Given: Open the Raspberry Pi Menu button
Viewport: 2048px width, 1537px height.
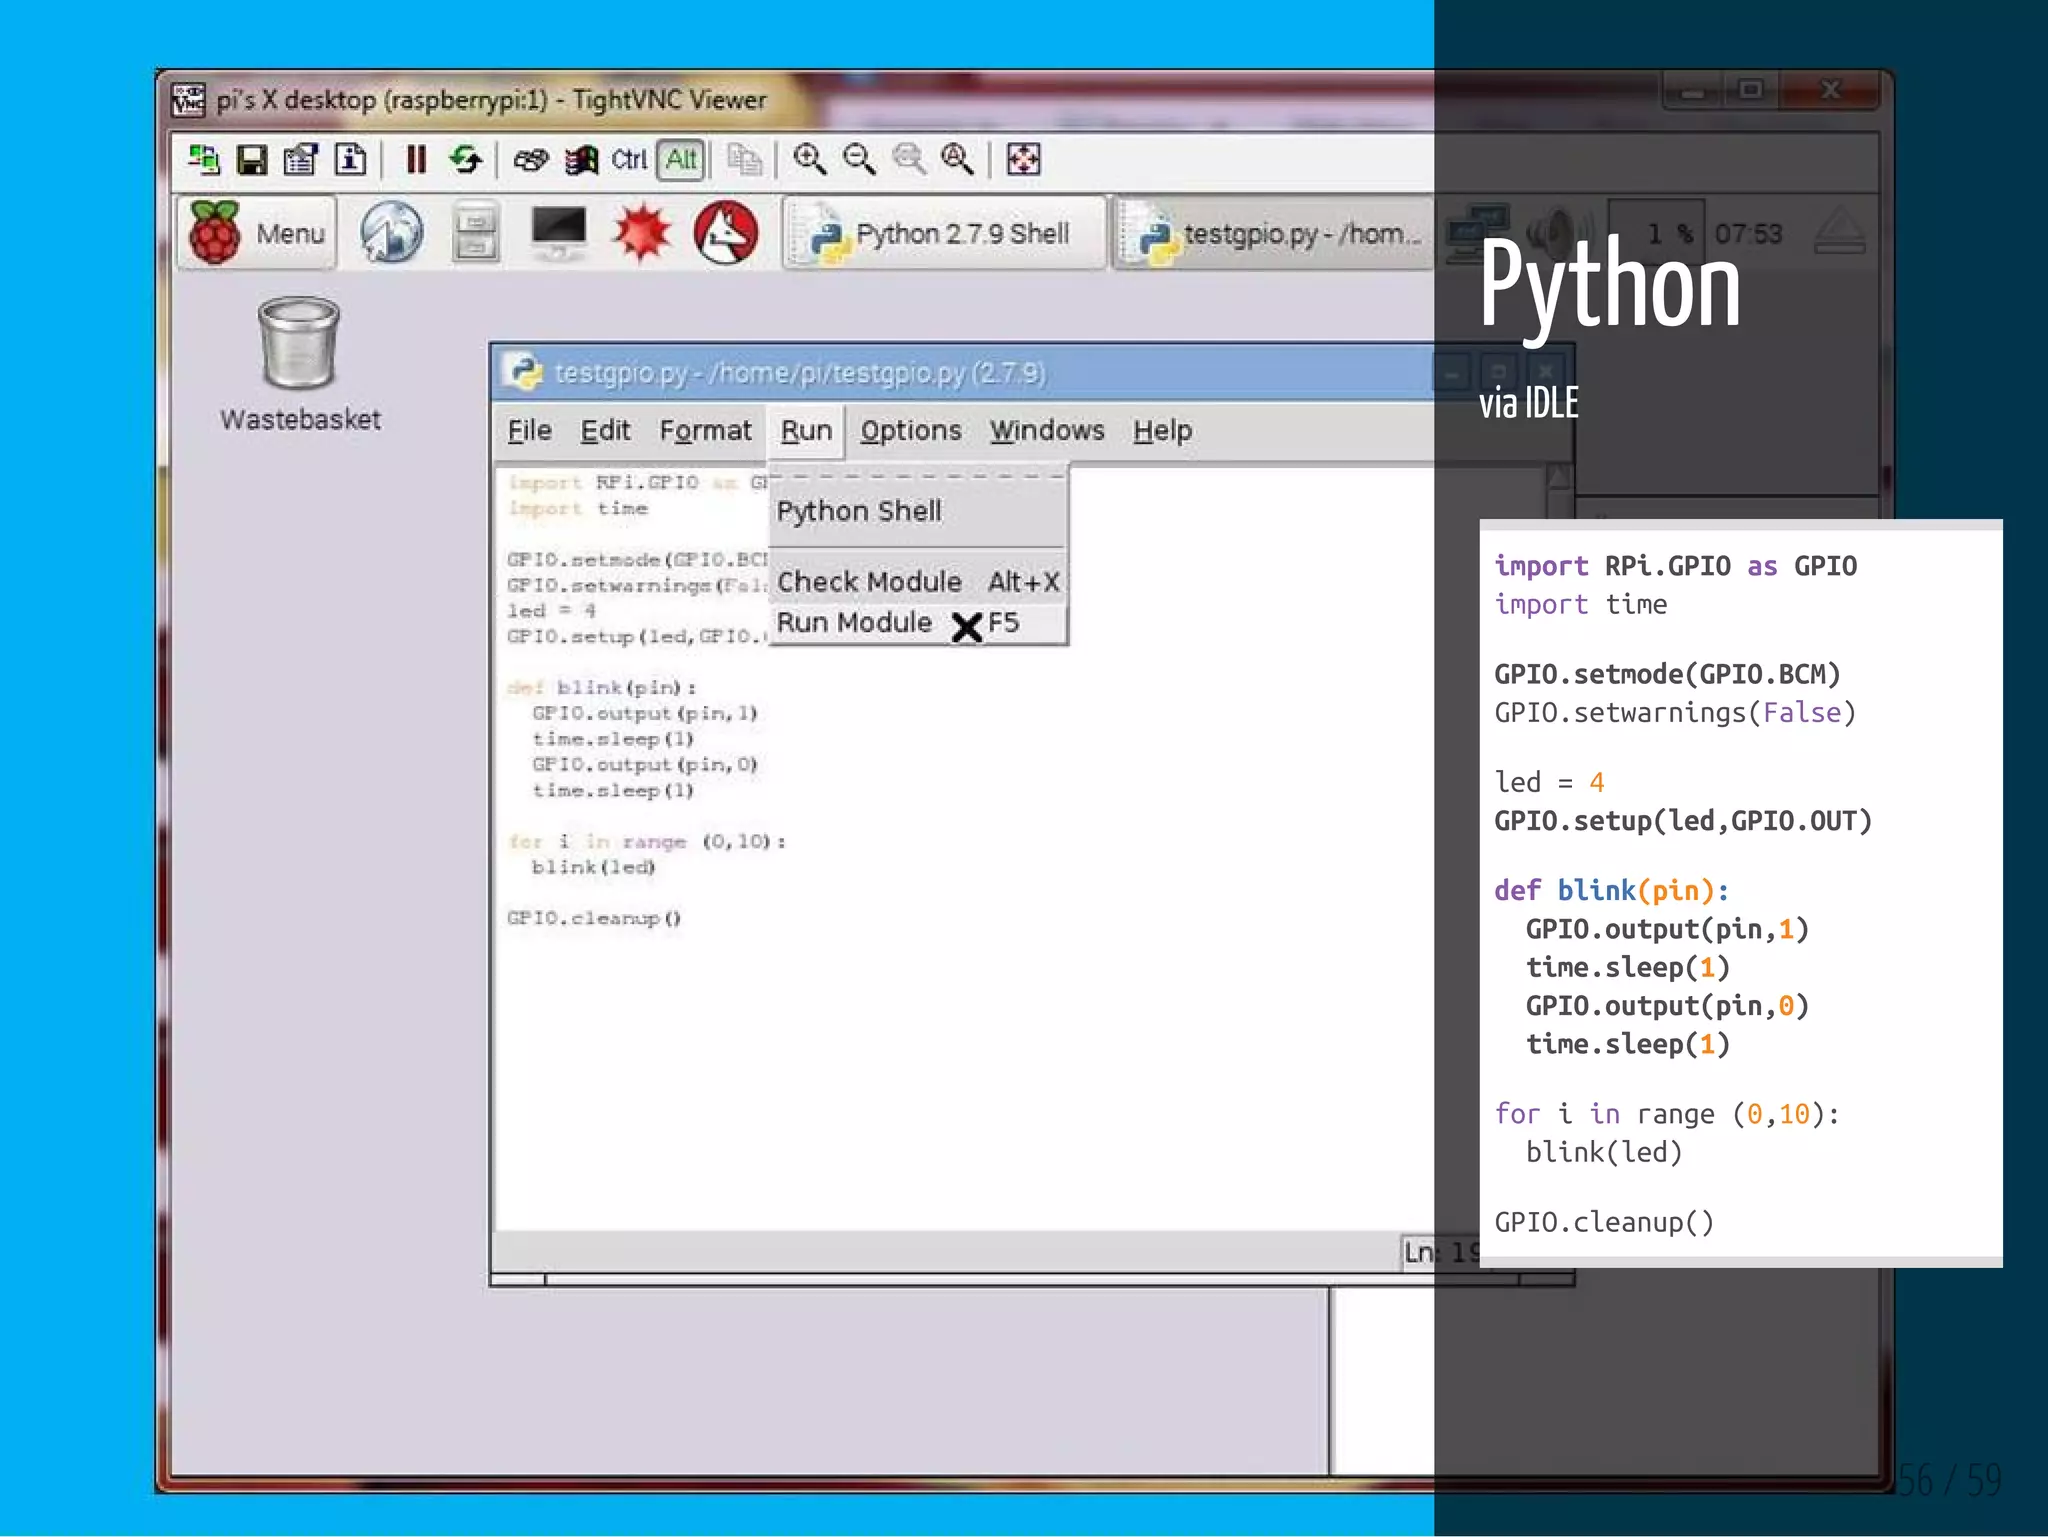Looking at the screenshot, I should [x=257, y=233].
